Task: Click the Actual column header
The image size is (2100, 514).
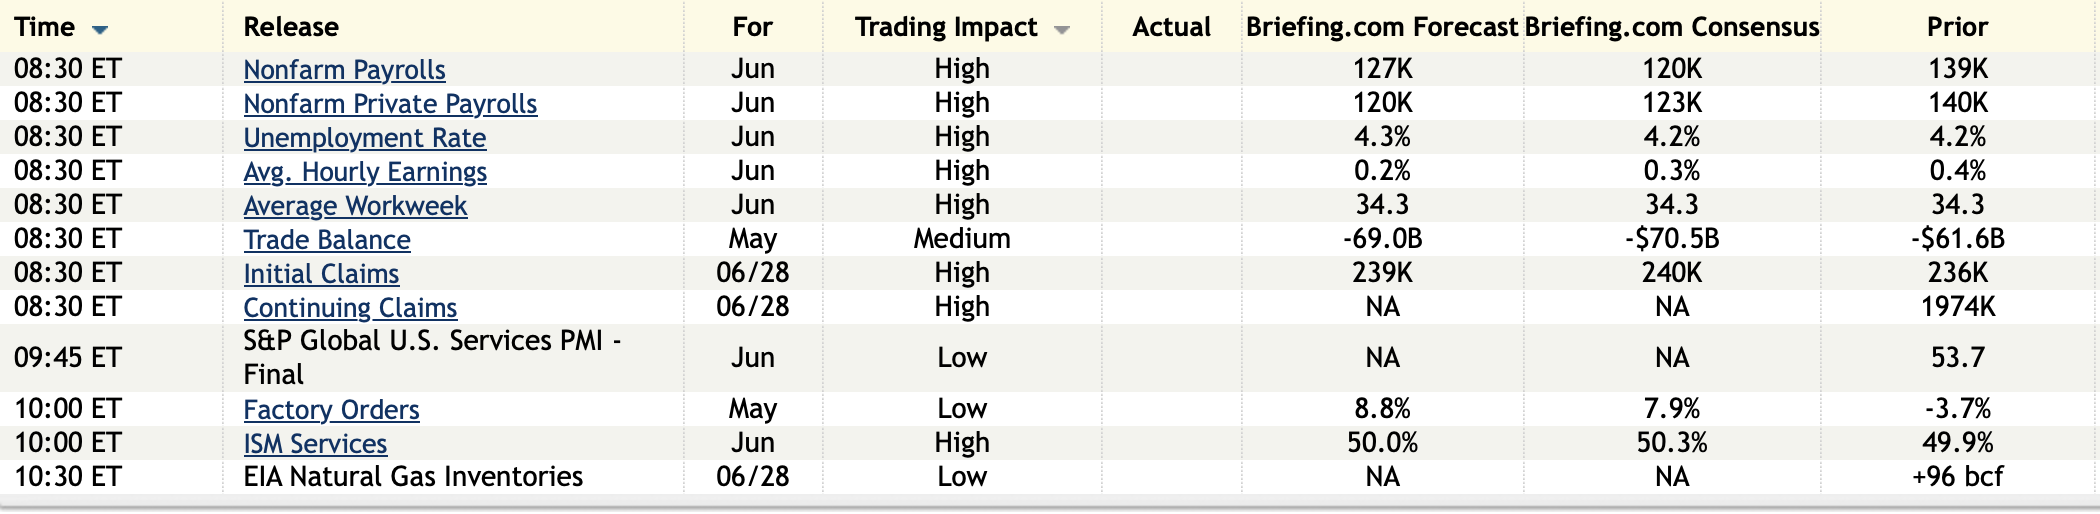Action: [1171, 27]
